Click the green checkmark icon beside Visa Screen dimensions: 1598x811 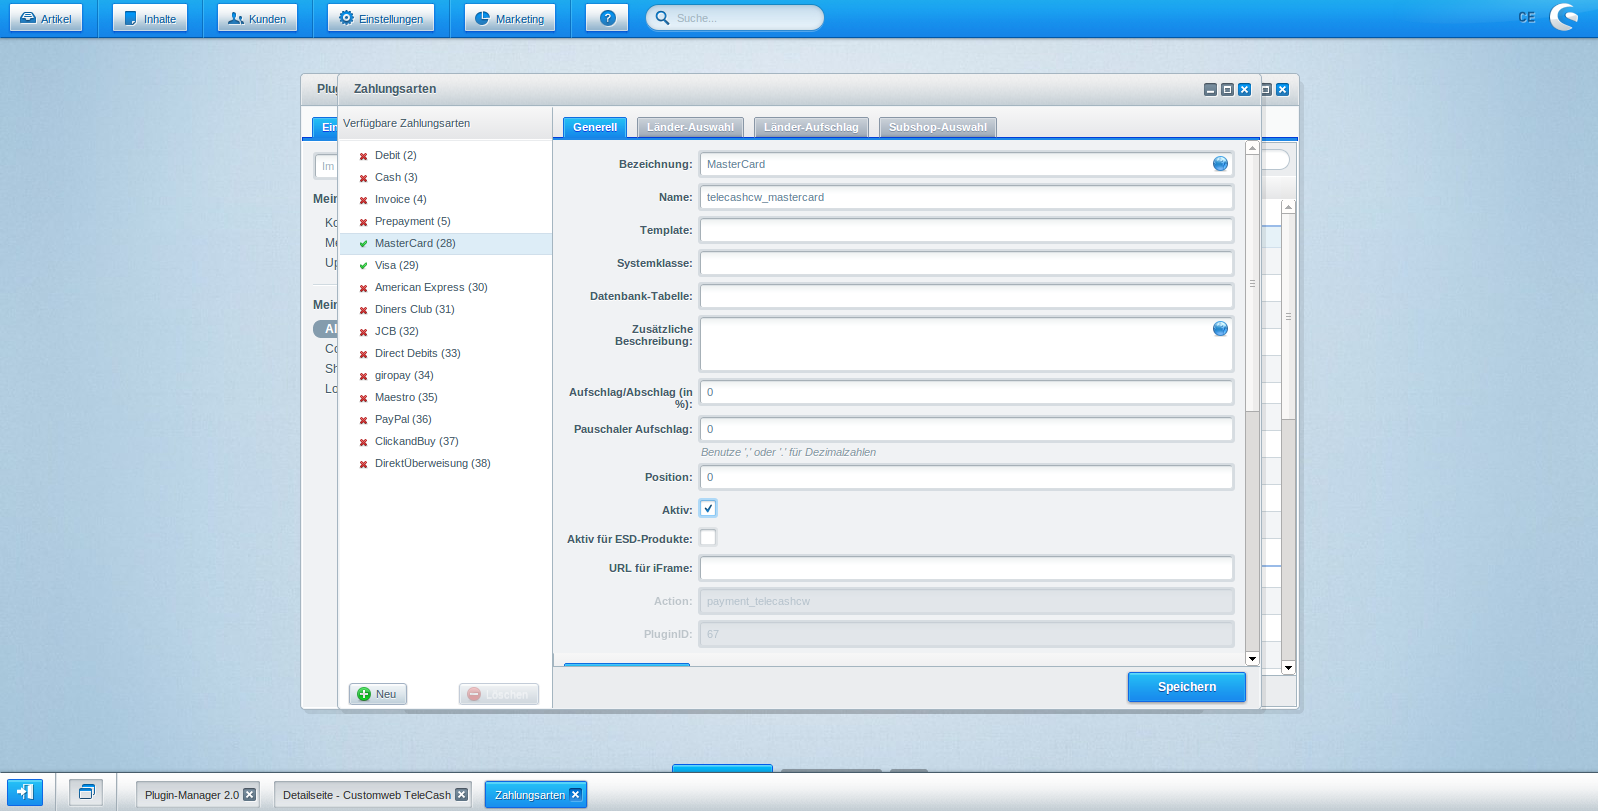[x=364, y=266]
